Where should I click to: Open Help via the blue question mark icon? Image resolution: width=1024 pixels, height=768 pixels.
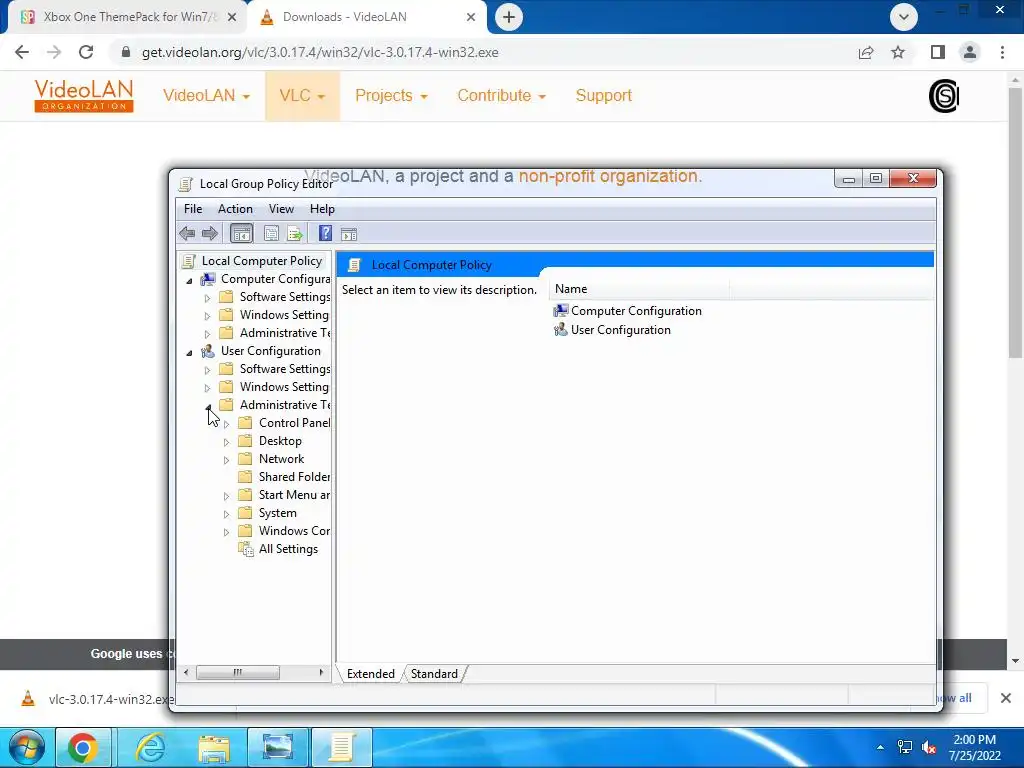[x=325, y=233]
